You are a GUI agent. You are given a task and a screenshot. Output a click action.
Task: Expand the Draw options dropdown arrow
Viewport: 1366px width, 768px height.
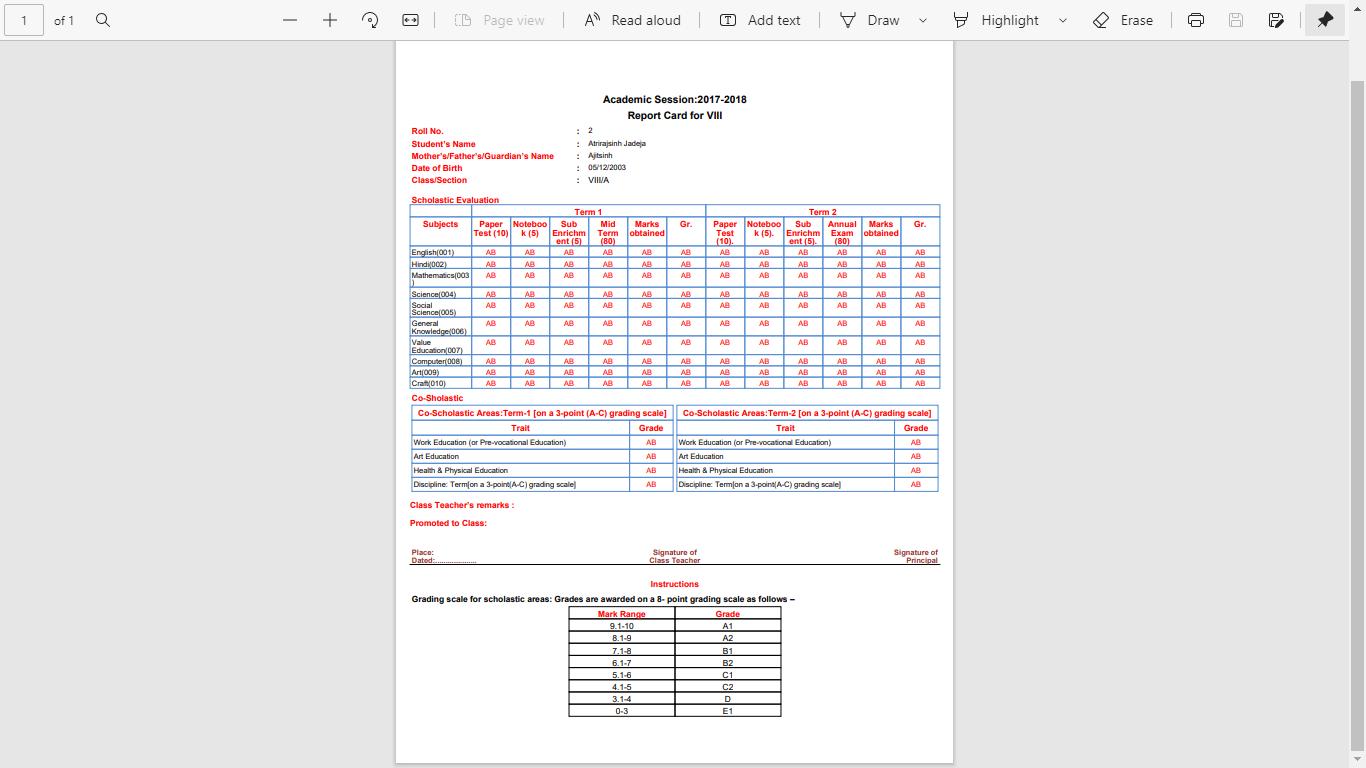922,20
